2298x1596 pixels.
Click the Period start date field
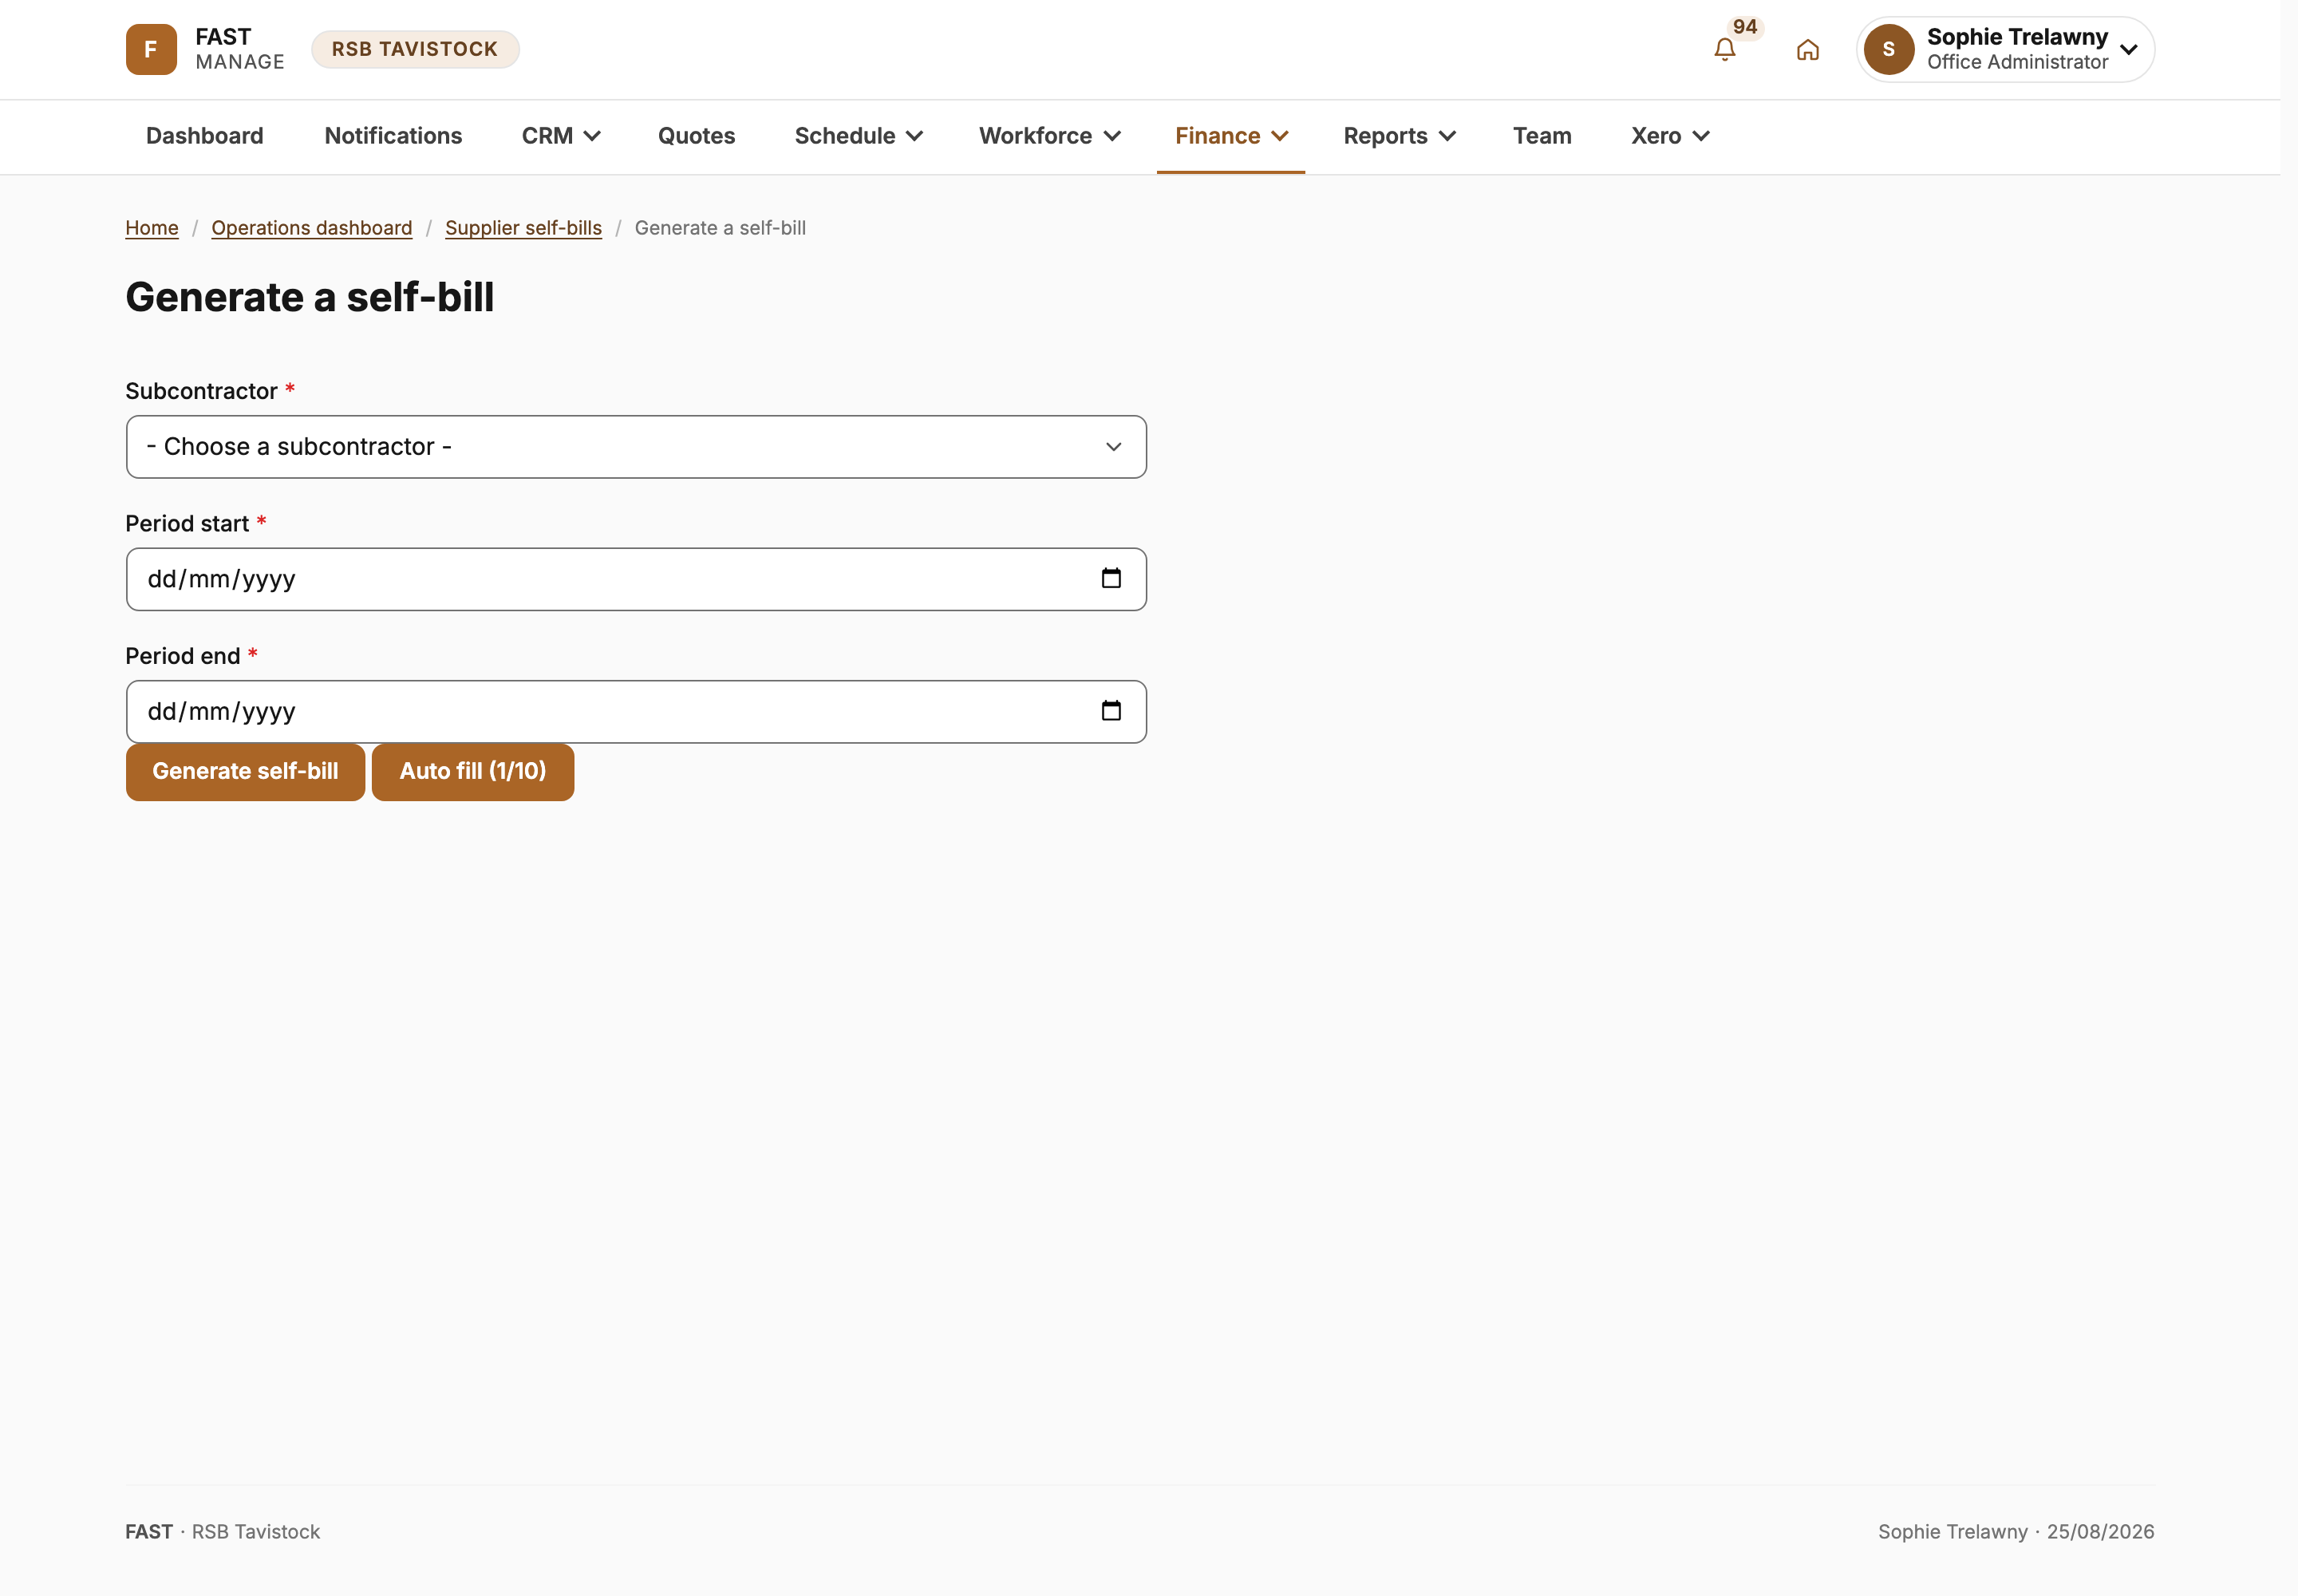tap(636, 579)
